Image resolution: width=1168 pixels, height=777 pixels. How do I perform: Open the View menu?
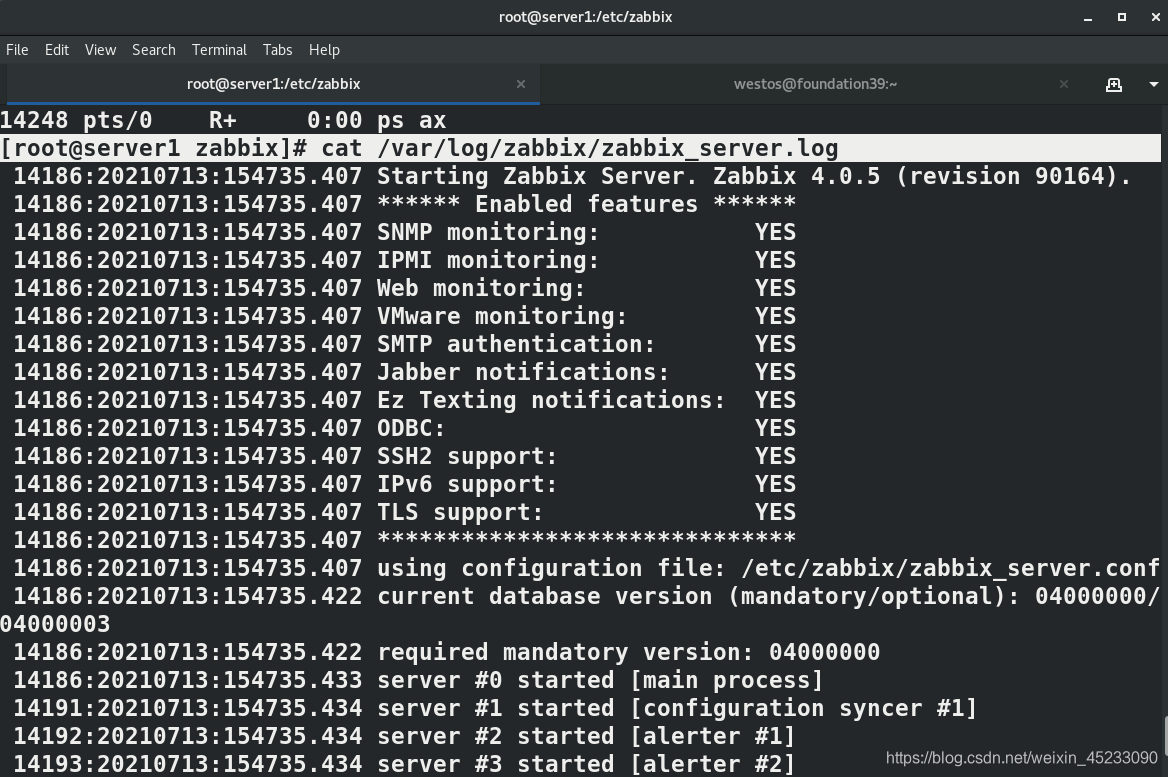101,50
